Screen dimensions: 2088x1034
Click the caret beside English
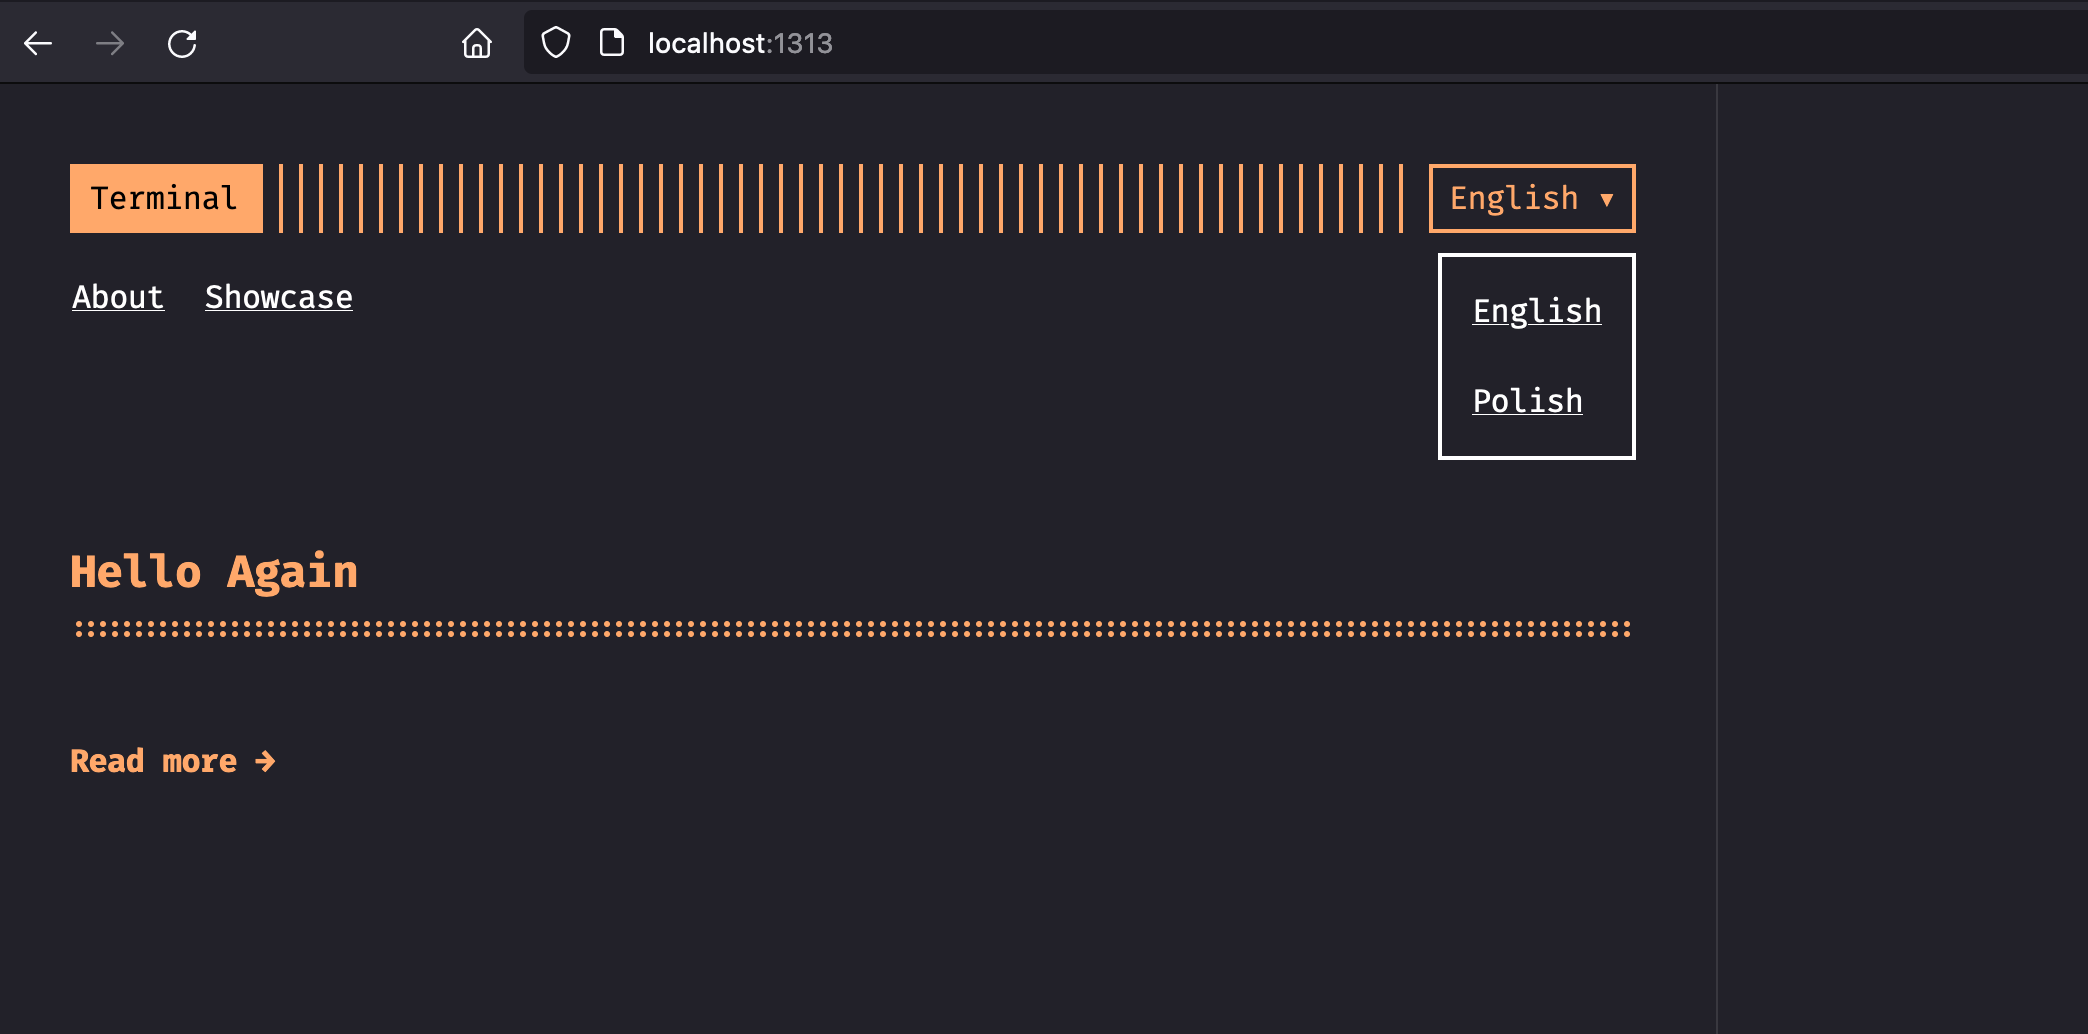pos(1608,199)
